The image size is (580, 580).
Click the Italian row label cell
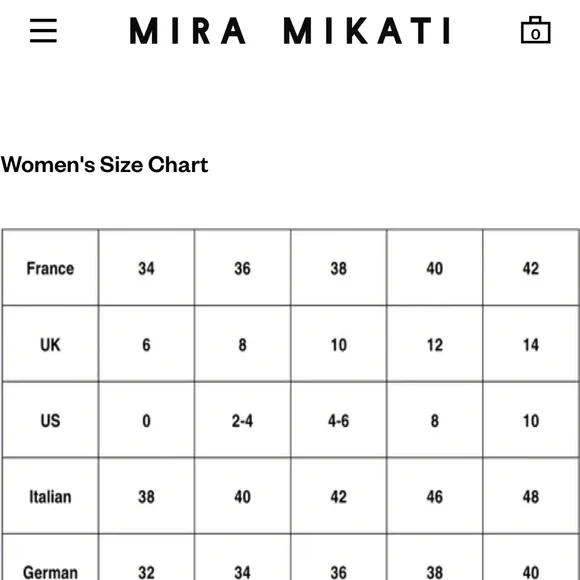pos(50,496)
